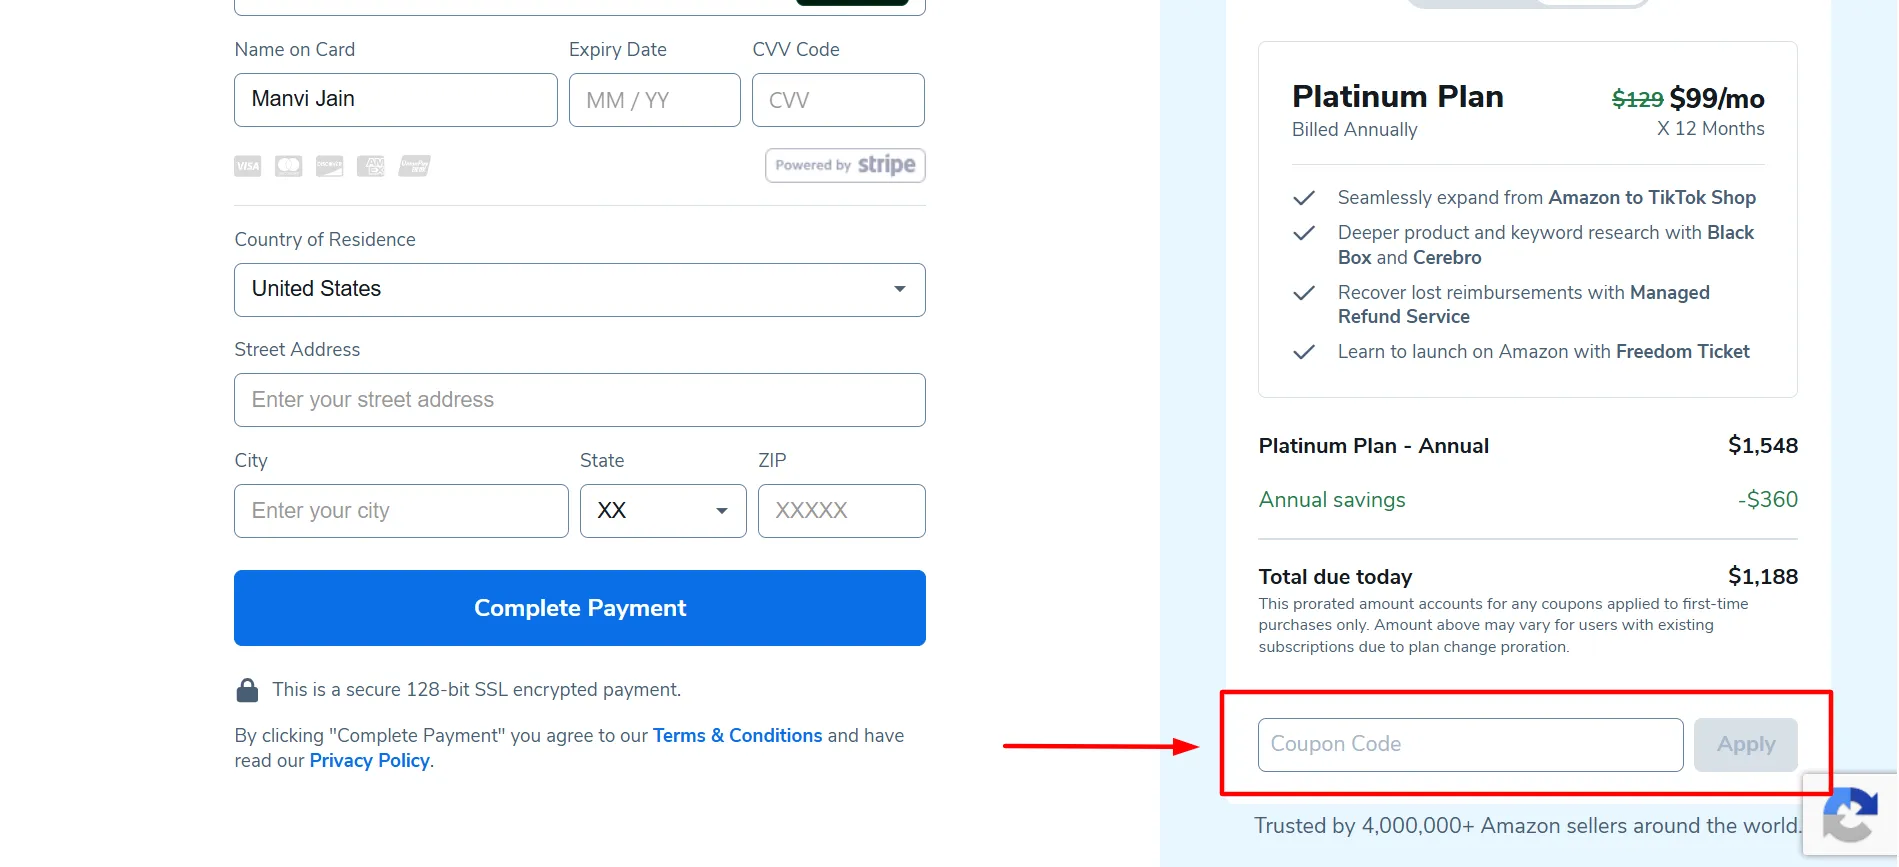Screen dimensions: 1899x867
Task: Click the struck-through $129 price
Action: tap(1637, 99)
